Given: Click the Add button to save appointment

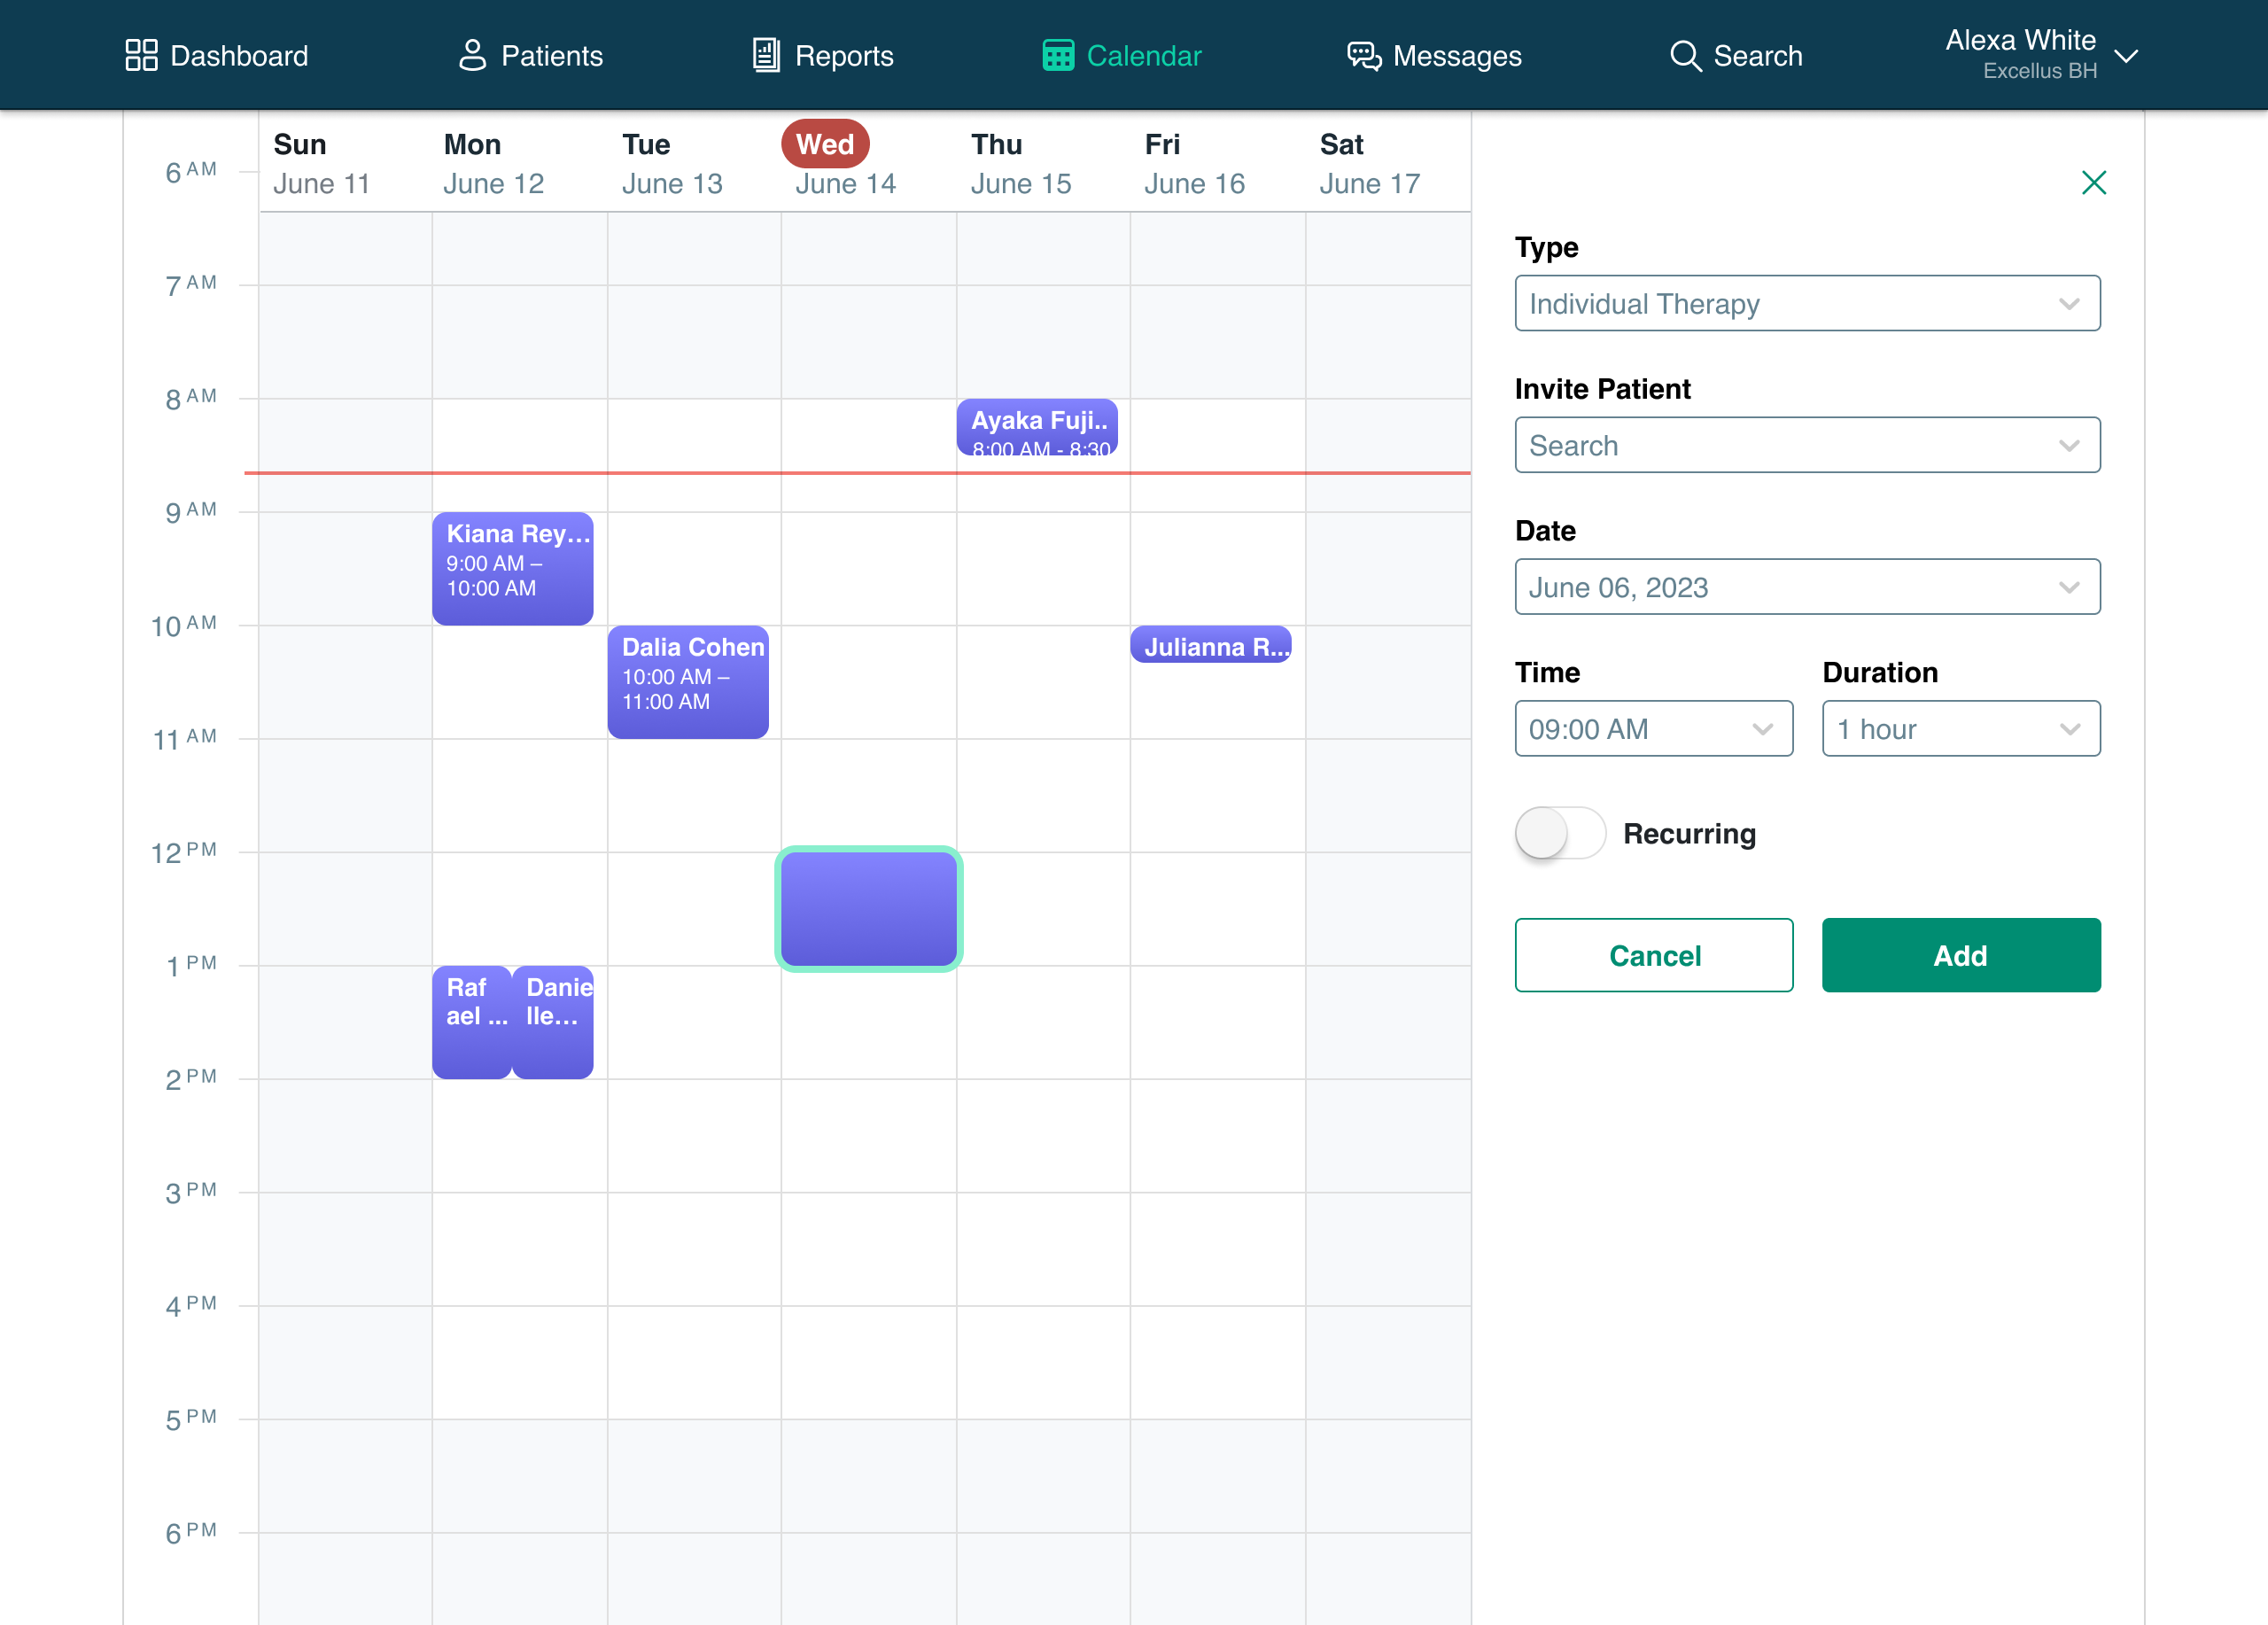Looking at the screenshot, I should pyautogui.click(x=1961, y=953).
